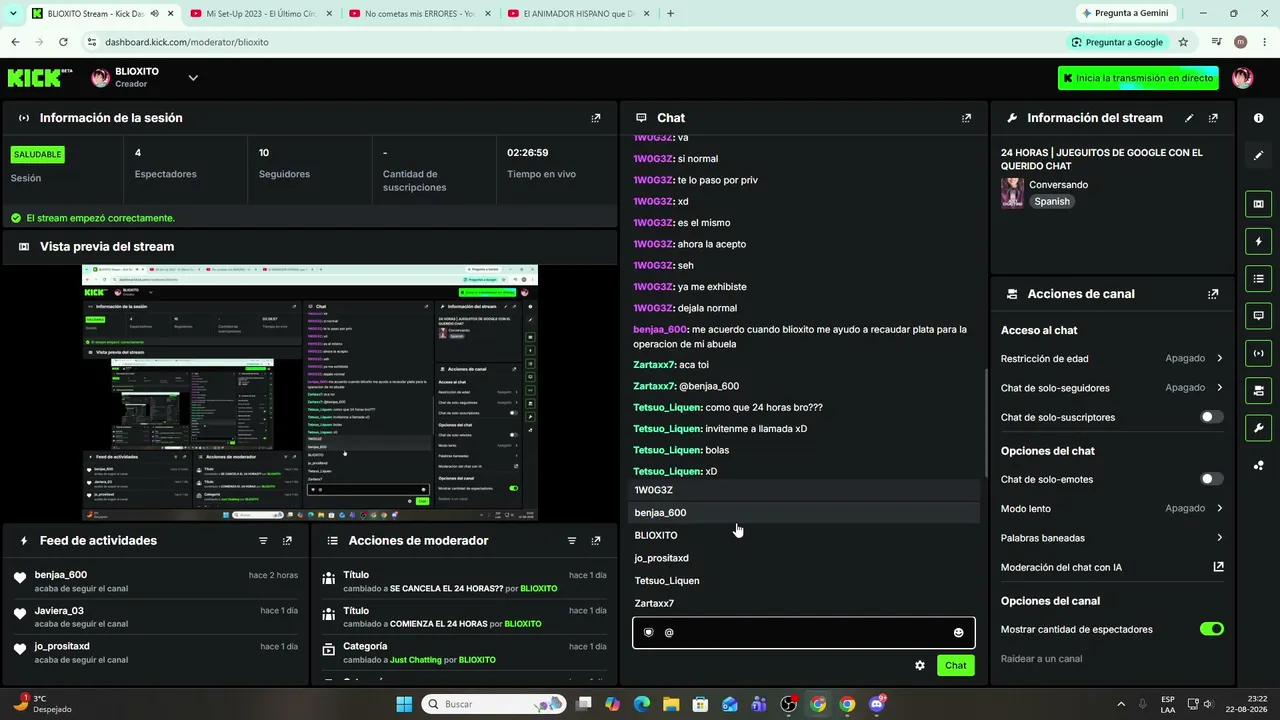
Task: Disable Mostrar cantidad de espectadores switch
Action: click(x=1211, y=629)
